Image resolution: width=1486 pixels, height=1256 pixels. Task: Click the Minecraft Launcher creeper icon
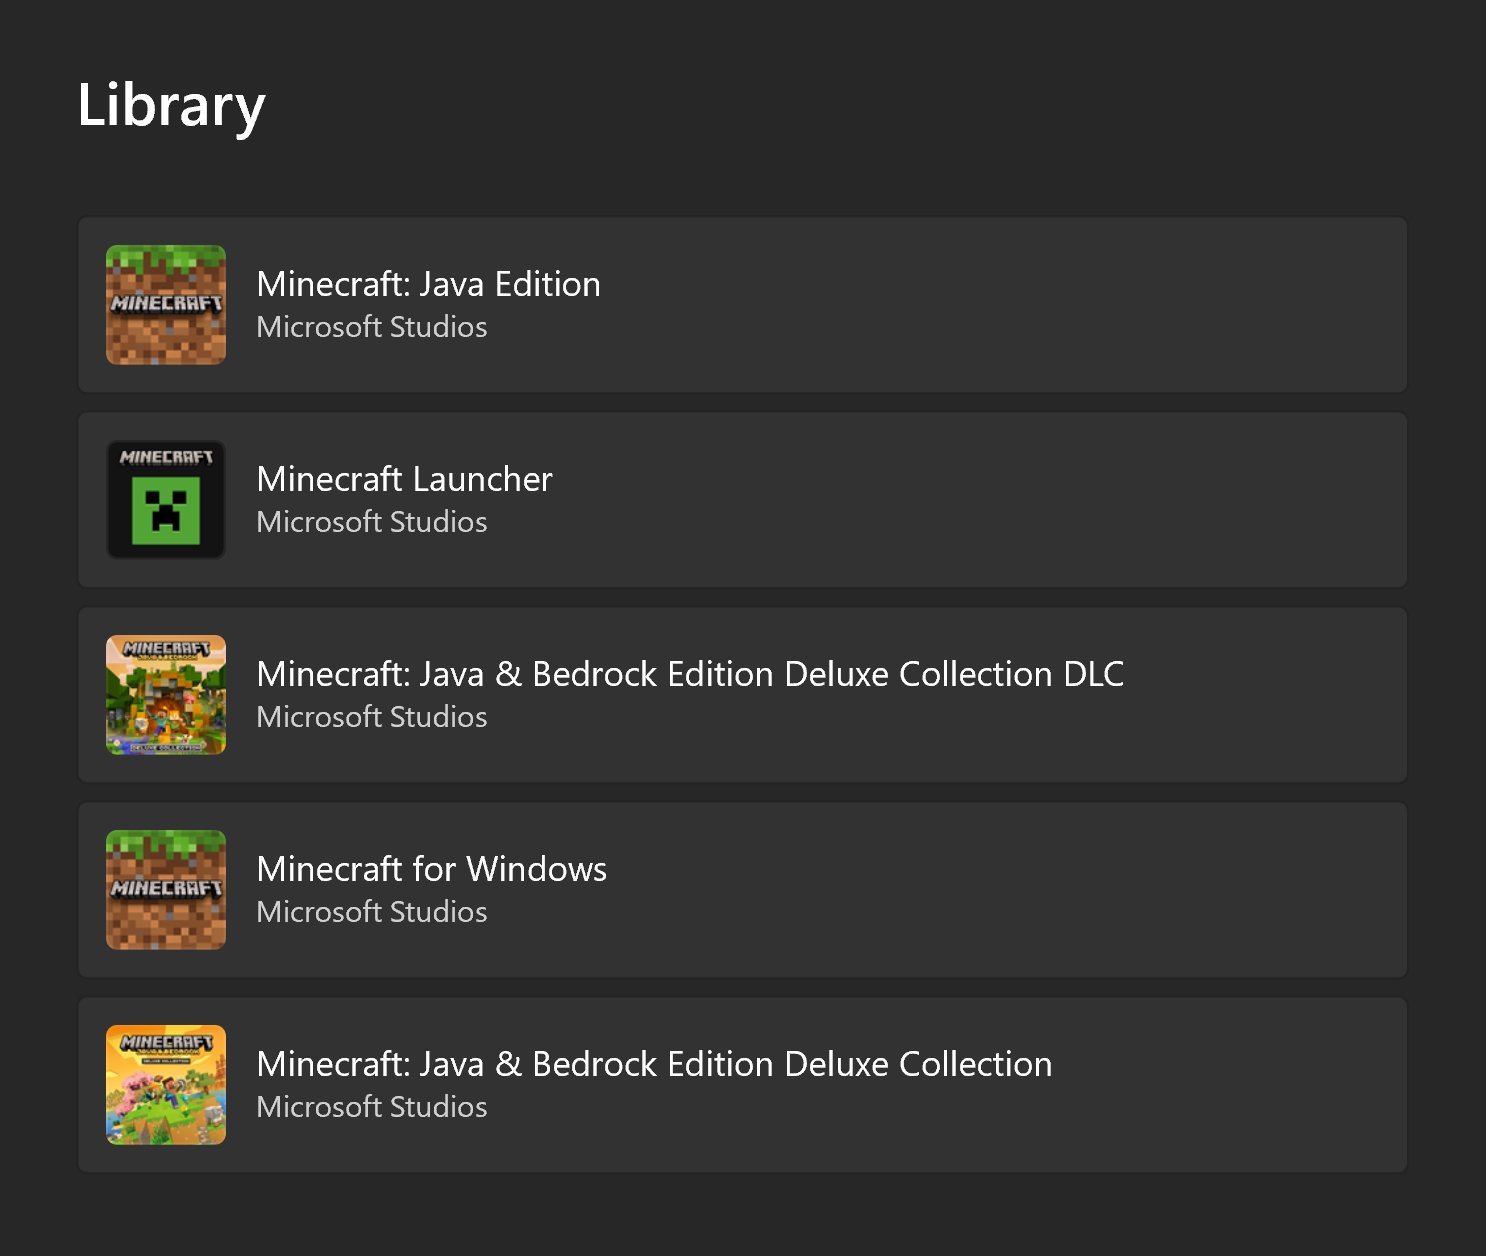point(166,500)
